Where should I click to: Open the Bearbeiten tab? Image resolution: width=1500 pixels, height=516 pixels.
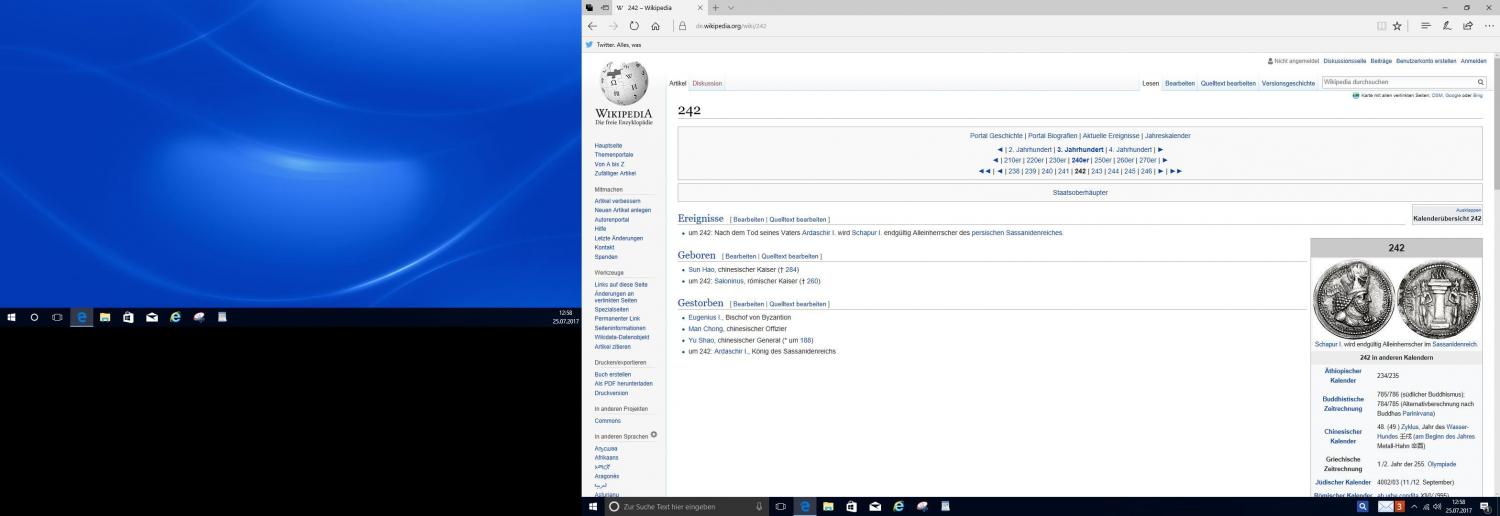1180,83
